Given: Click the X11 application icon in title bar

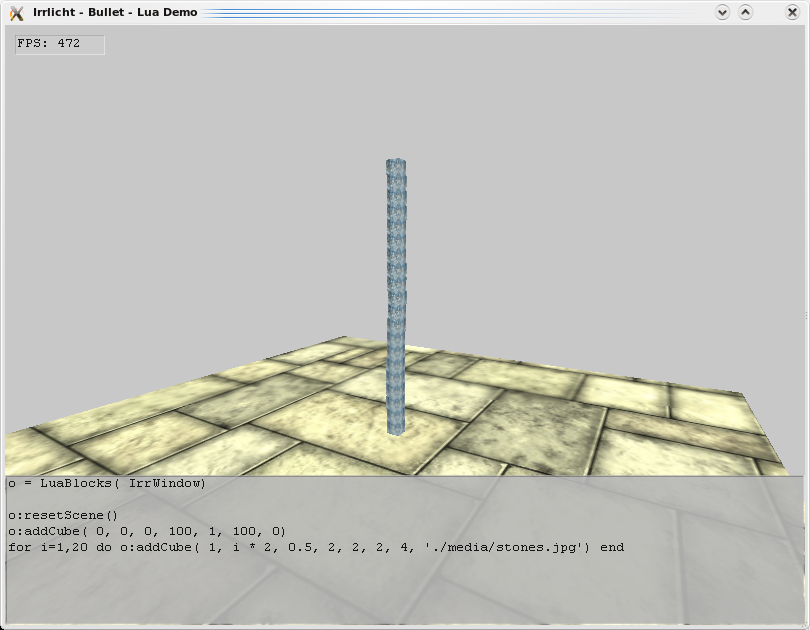Looking at the screenshot, I should pos(17,12).
